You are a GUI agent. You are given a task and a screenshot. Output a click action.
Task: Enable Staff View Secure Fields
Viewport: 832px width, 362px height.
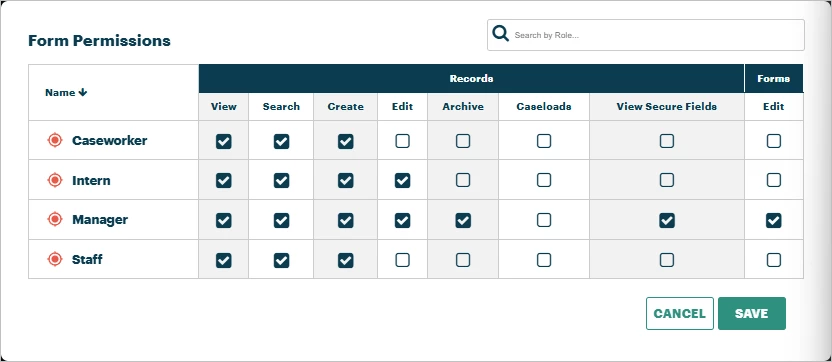(666, 260)
